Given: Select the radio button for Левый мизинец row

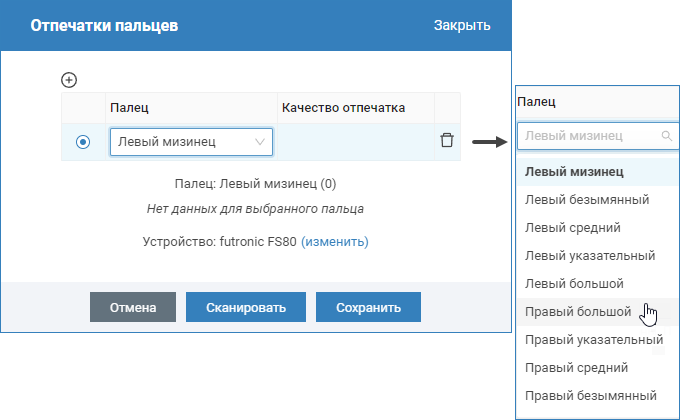Looking at the screenshot, I should [83, 142].
